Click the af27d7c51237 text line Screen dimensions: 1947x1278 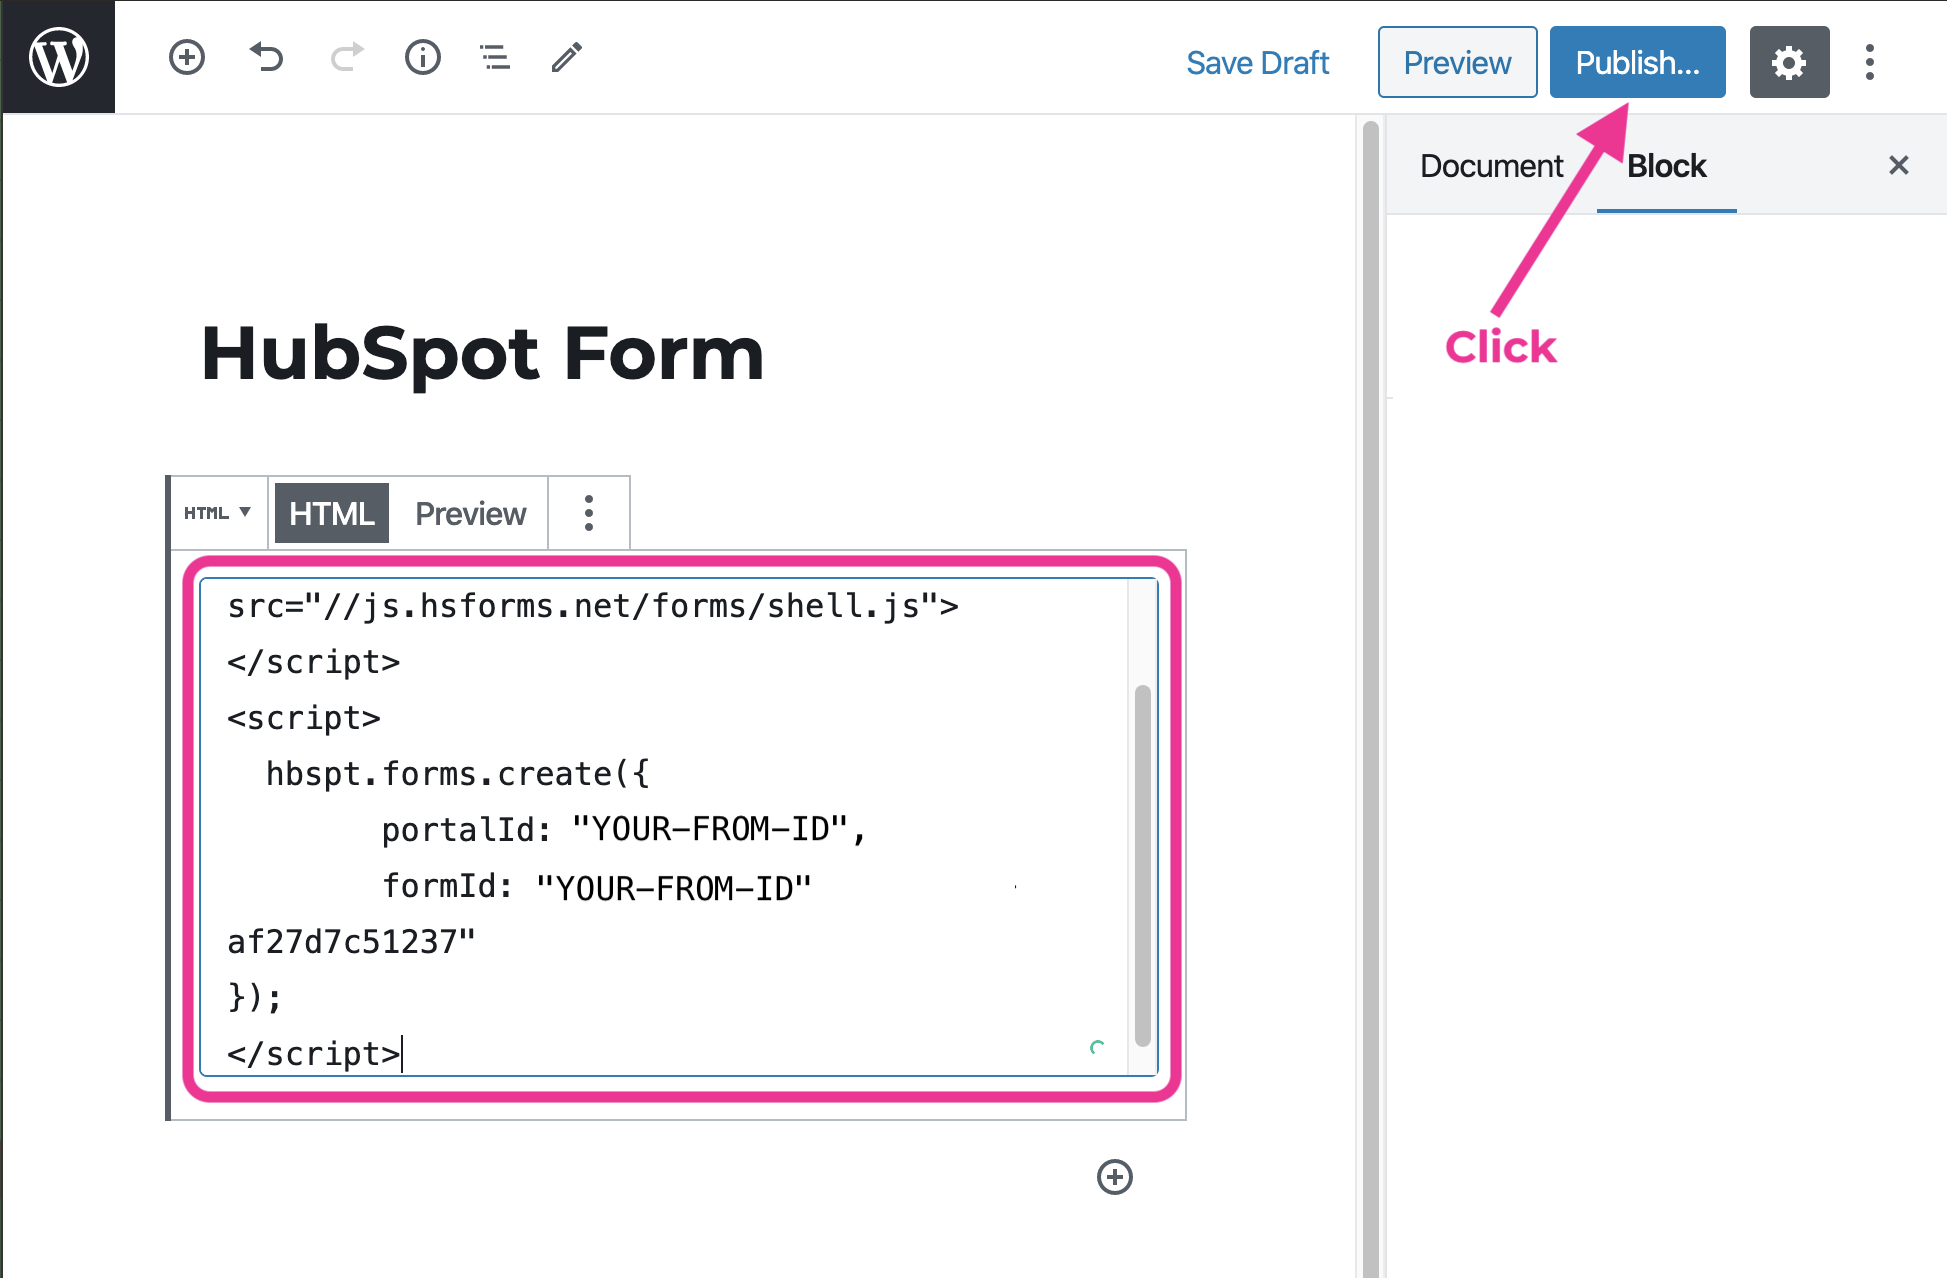click(x=351, y=942)
